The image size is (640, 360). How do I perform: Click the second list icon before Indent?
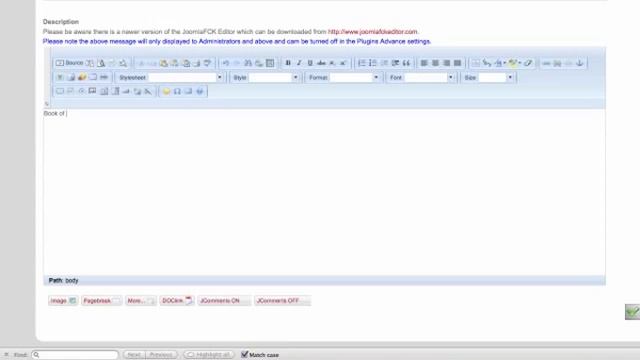pyautogui.click(x=373, y=63)
